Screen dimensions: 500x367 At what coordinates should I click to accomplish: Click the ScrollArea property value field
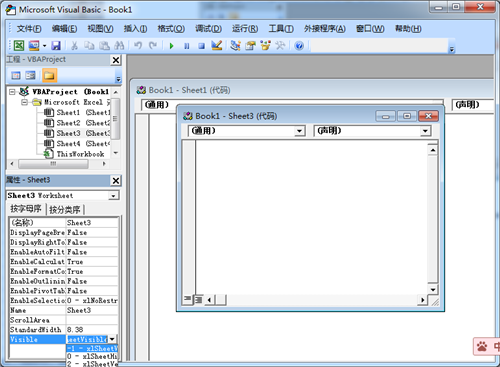pyautogui.click(x=92, y=320)
